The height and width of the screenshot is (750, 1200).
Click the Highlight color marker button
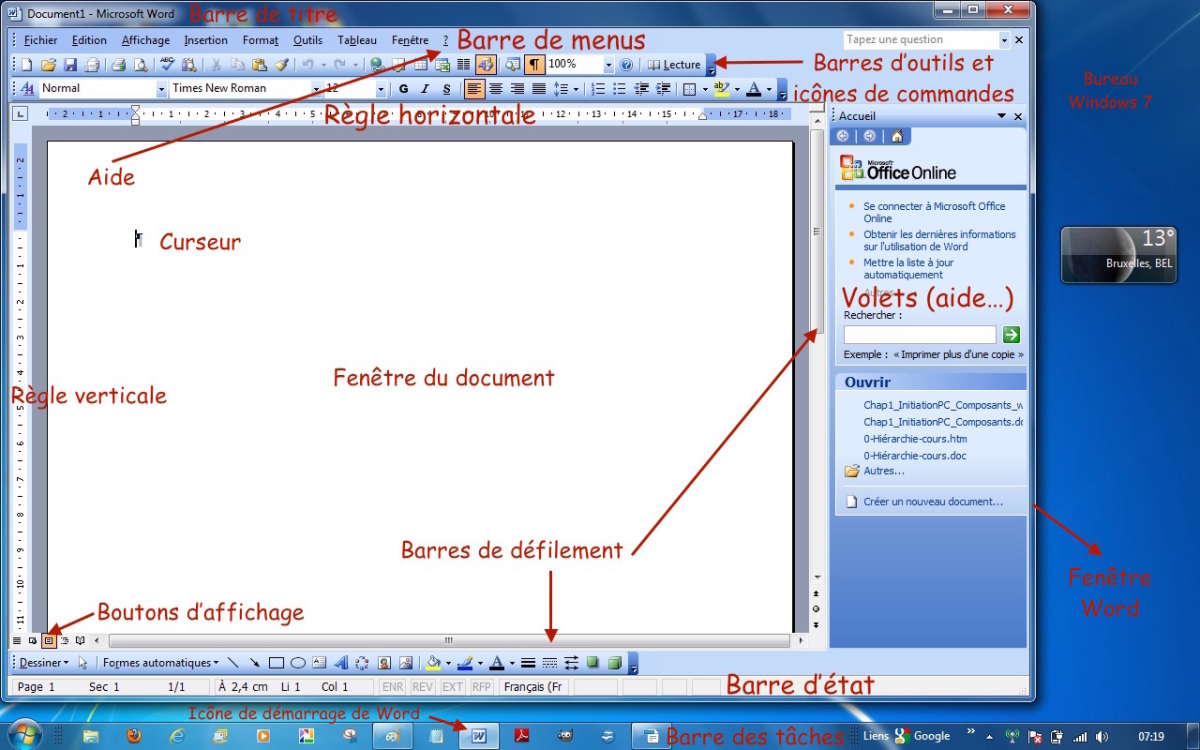coord(722,89)
